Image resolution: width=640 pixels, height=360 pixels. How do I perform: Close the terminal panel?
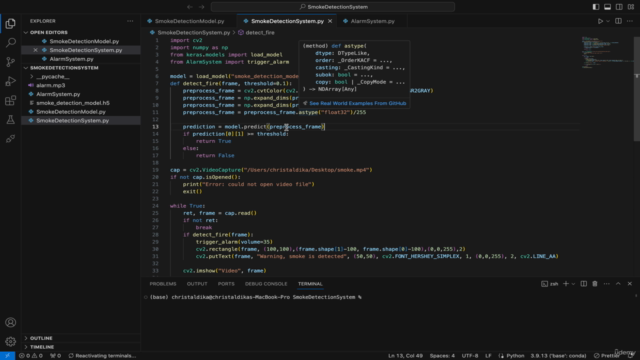pos(630,284)
